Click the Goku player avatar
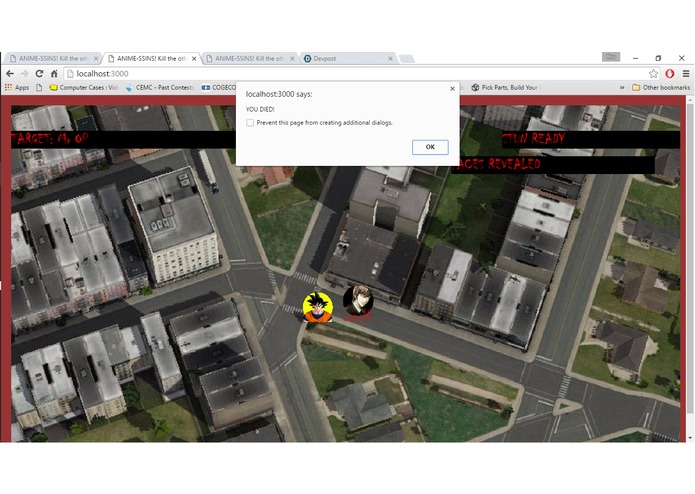Screen dimensions: 695x494 pos(318,307)
